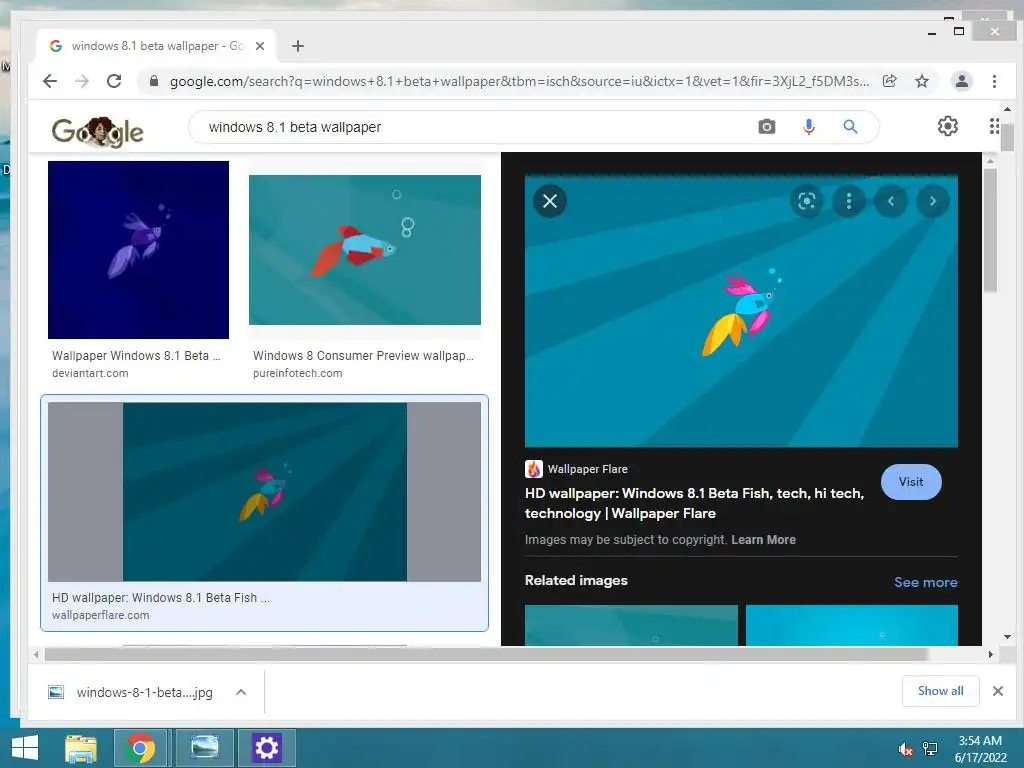Screen dimensions: 1024x768
Task: Start voice search with microphone
Action: (808, 127)
